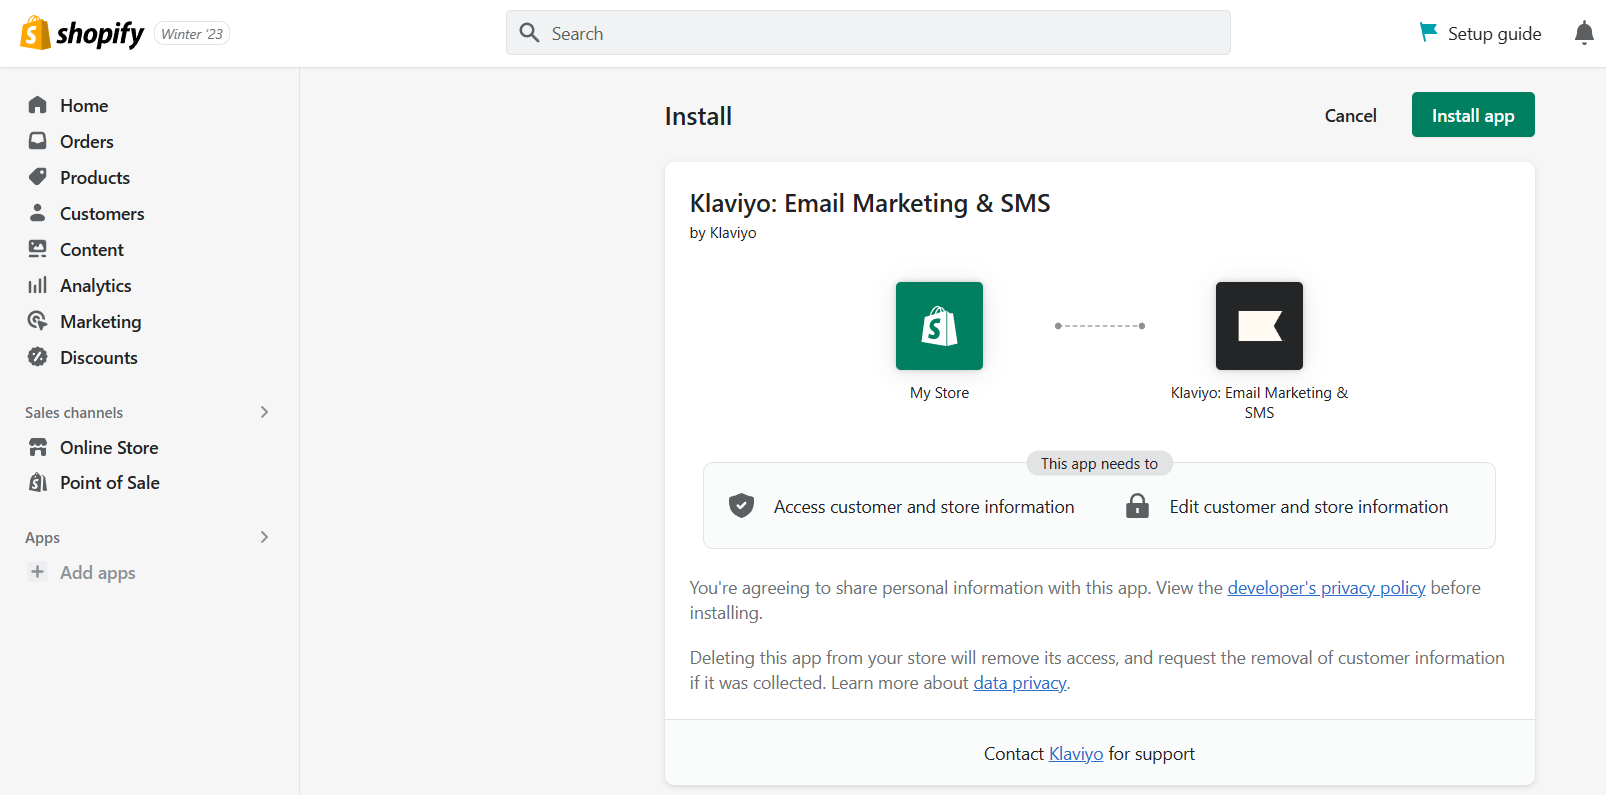Image resolution: width=1606 pixels, height=795 pixels.
Task: Click the "Klaviyo: Email Marketing & SMS" heading
Action: (870, 203)
